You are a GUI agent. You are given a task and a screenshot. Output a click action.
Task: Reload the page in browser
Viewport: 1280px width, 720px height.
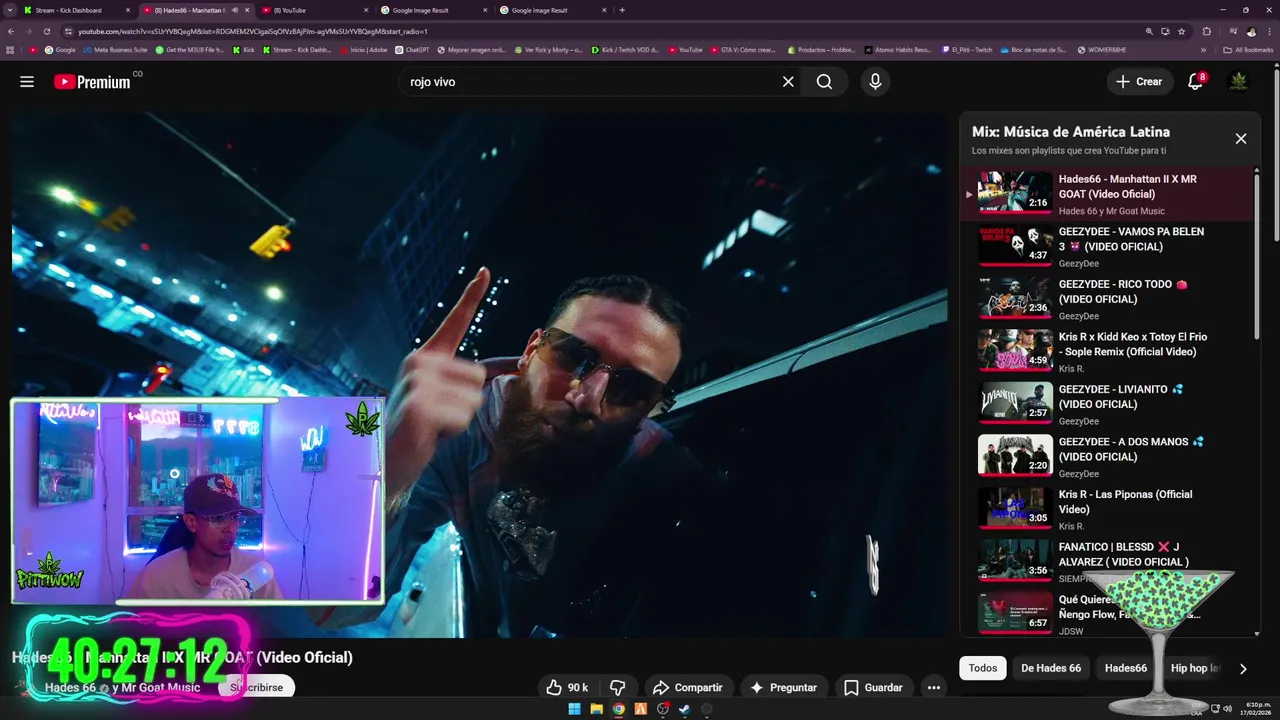[x=46, y=31]
